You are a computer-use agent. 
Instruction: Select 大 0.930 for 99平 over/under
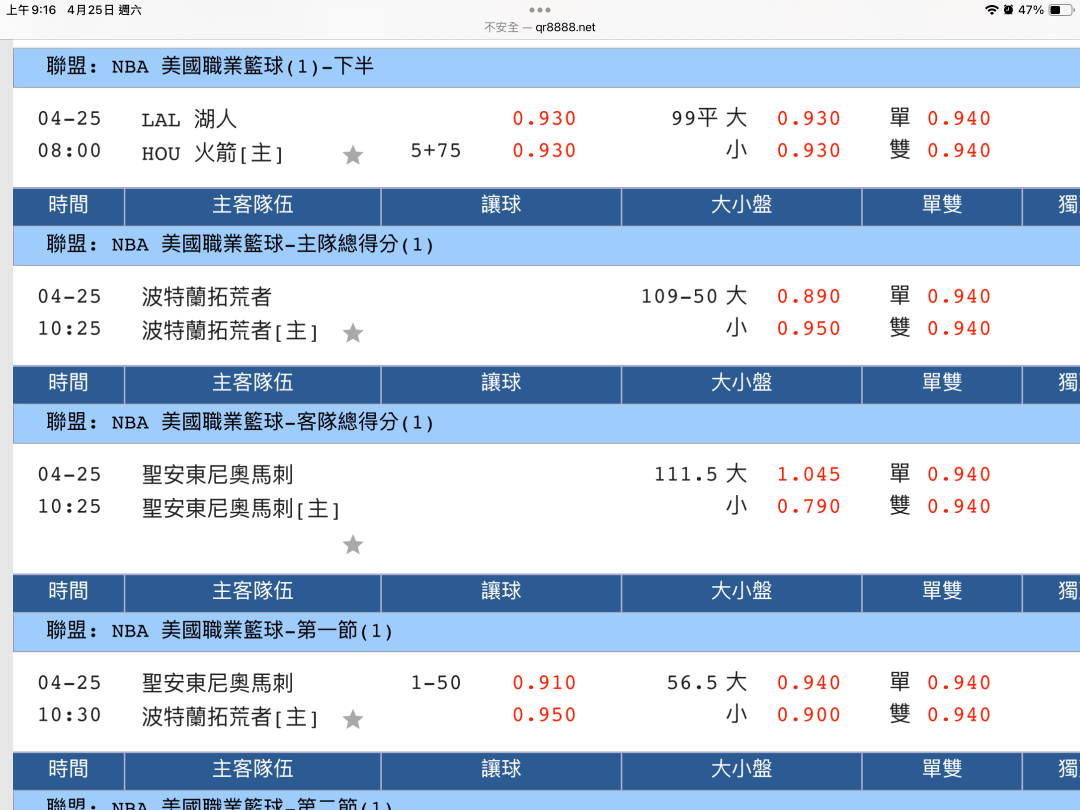(x=809, y=118)
